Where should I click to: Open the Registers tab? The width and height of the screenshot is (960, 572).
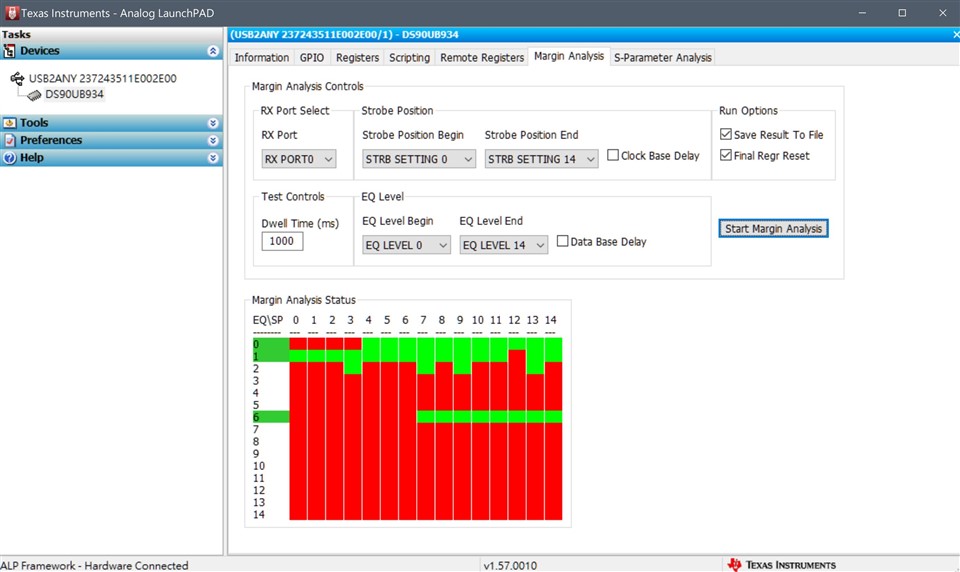pyautogui.click(x=357, y=58)
